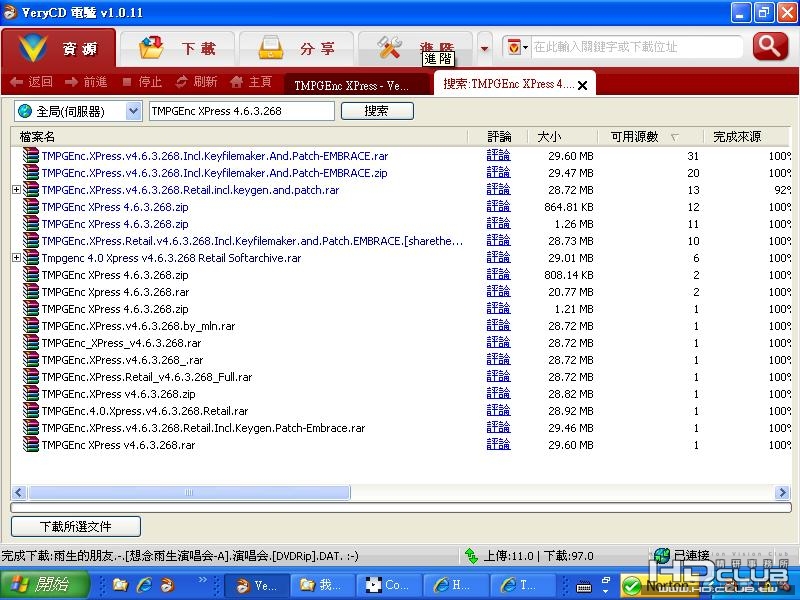Switch to the 'TMPGEnc XPress - Ve...' browser tab
This screenshot has width=800, height=600.
coord(356,85)
